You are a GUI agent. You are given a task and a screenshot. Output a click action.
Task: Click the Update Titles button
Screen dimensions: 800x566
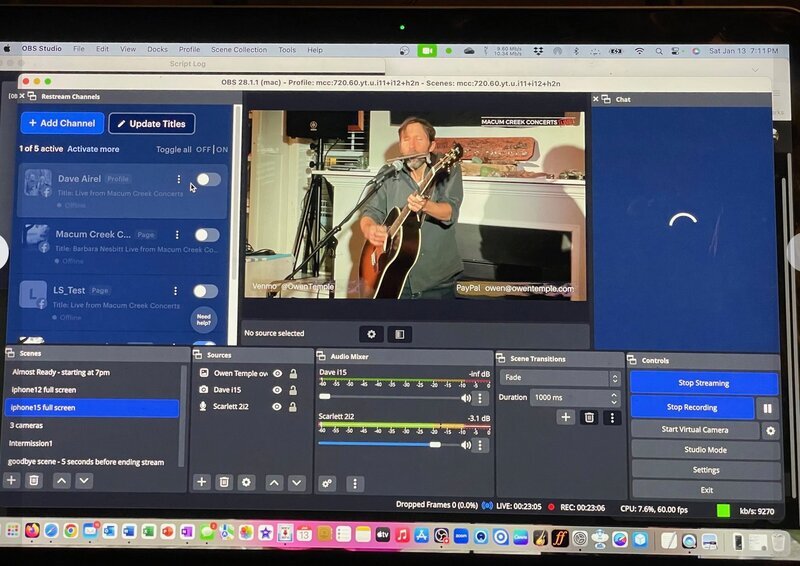(151, 124)
